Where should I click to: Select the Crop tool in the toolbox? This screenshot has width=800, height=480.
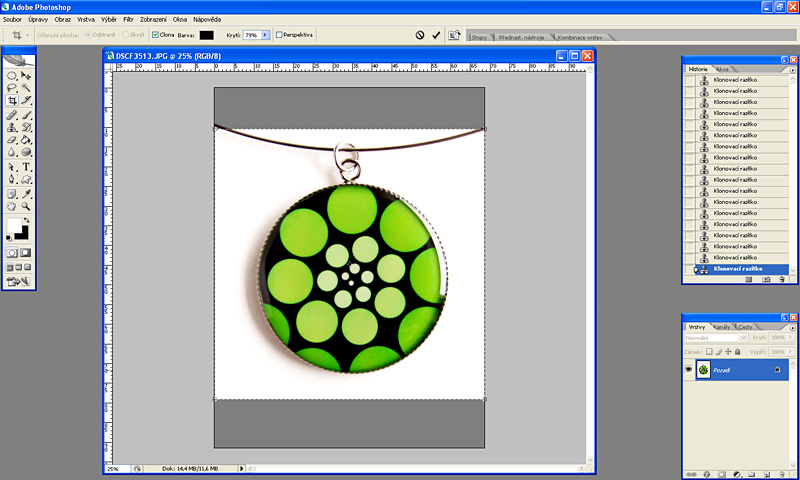click(x=12, y=101)
